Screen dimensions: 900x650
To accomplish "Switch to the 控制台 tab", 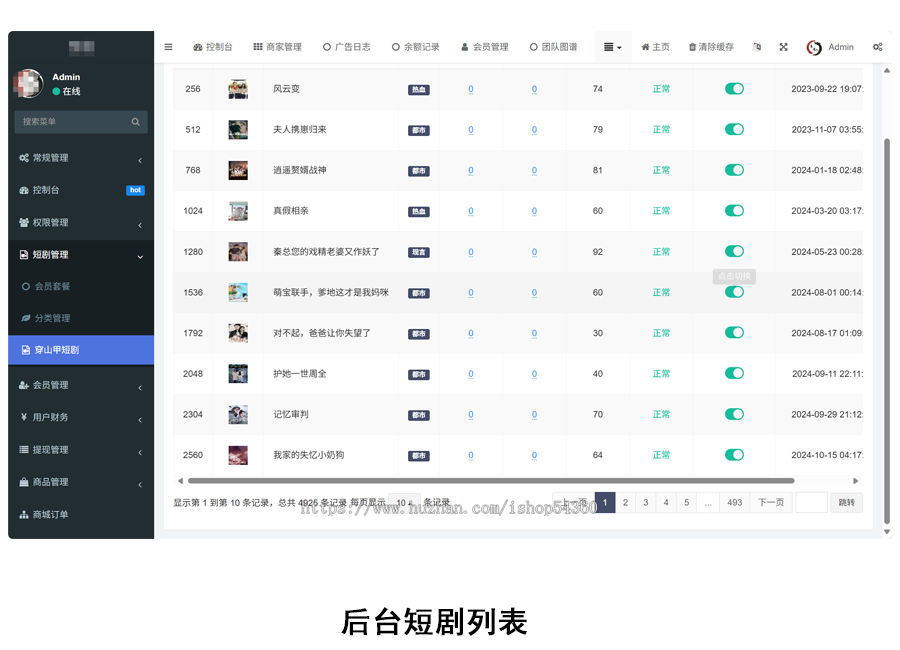I will tap(213, 47).
